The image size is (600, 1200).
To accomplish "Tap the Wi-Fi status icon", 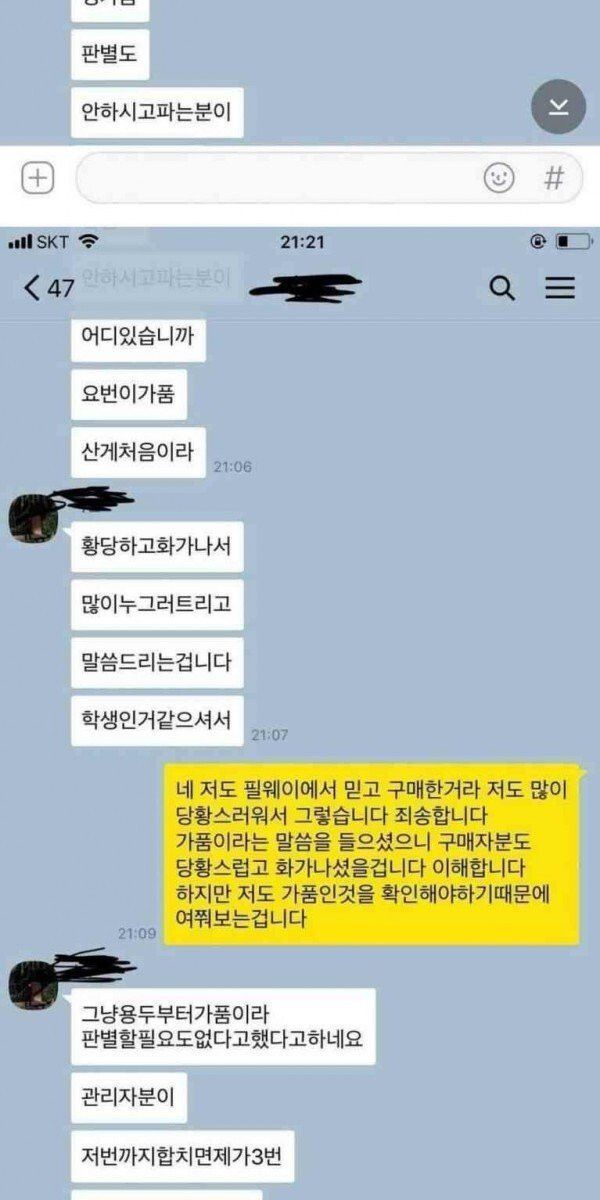I will pos(89,242).
